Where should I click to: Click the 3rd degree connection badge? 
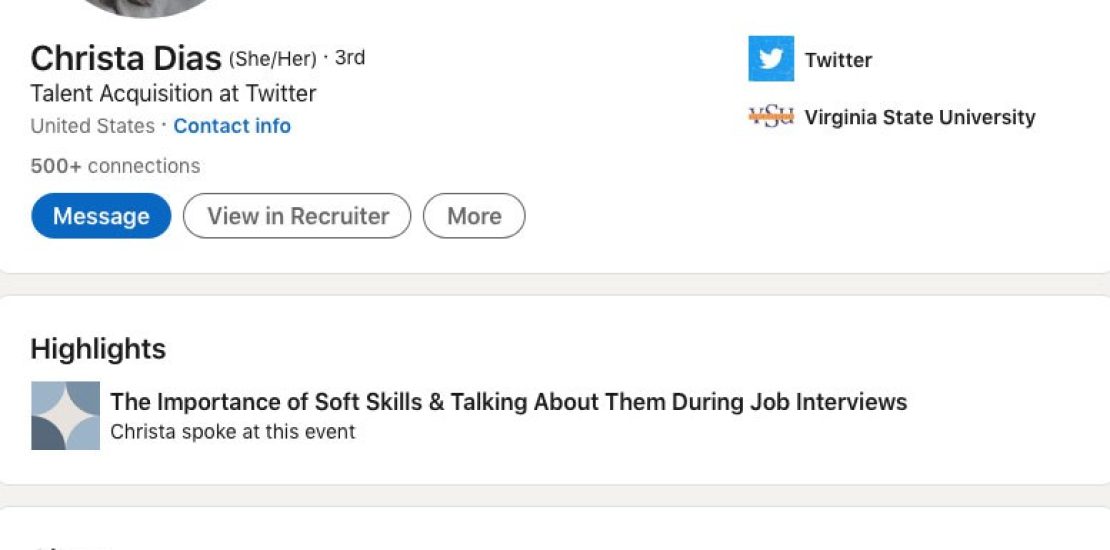point(350,58)
